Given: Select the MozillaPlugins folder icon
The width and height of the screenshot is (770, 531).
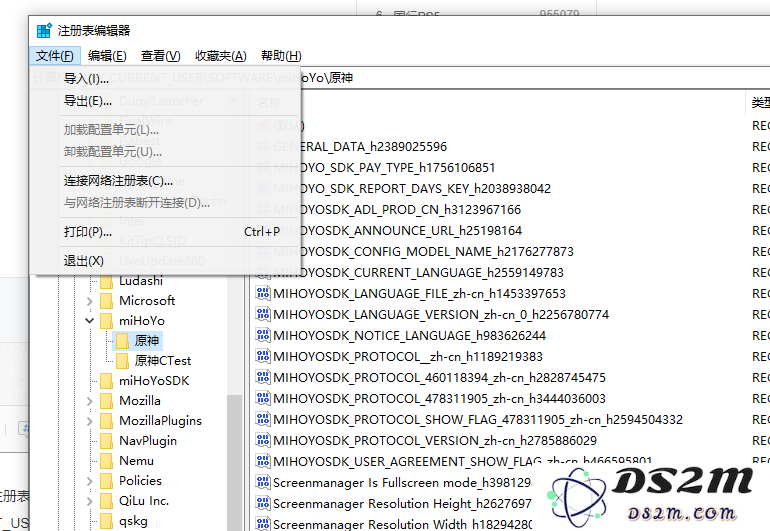Looking at the screenshot, I should 106,421.
